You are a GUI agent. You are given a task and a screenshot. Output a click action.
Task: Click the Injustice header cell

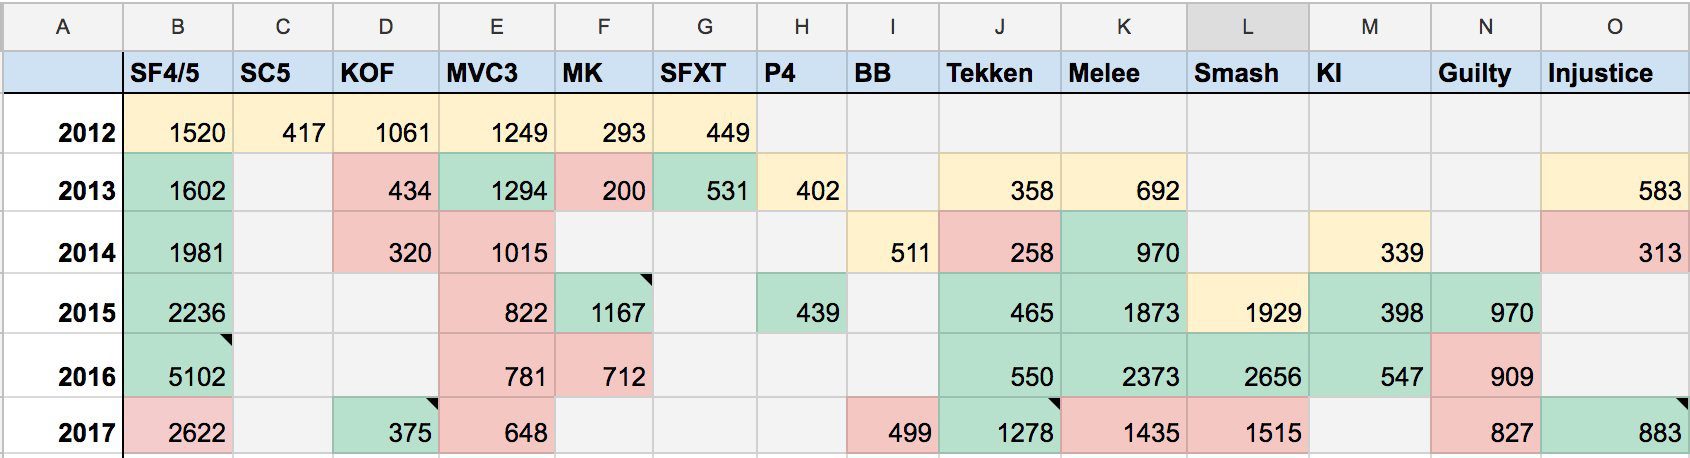[1614, 73]
